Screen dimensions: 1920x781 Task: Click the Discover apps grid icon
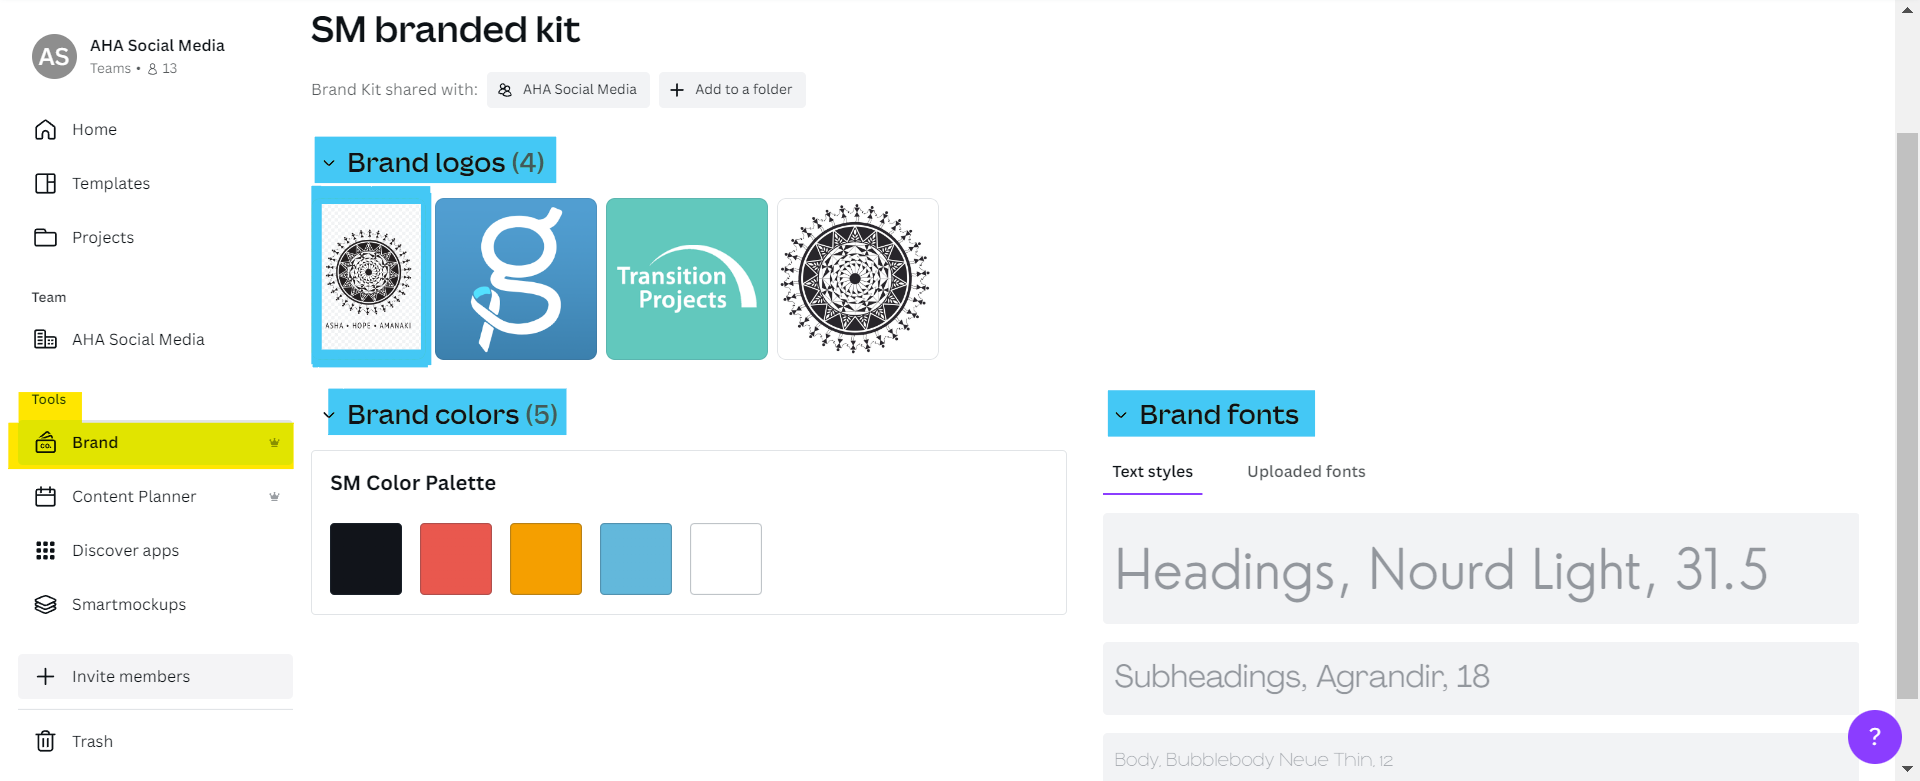pyautogui.click(x=45, y=551)
